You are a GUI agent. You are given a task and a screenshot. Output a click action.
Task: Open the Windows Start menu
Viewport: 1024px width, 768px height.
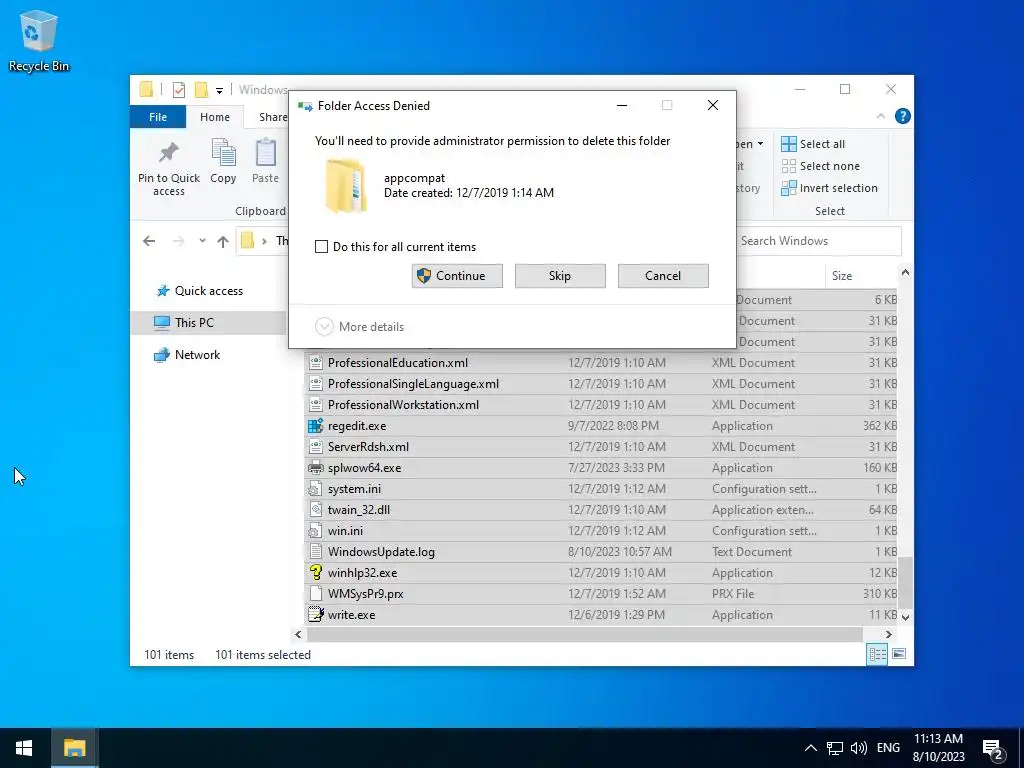tap(24, 748)
